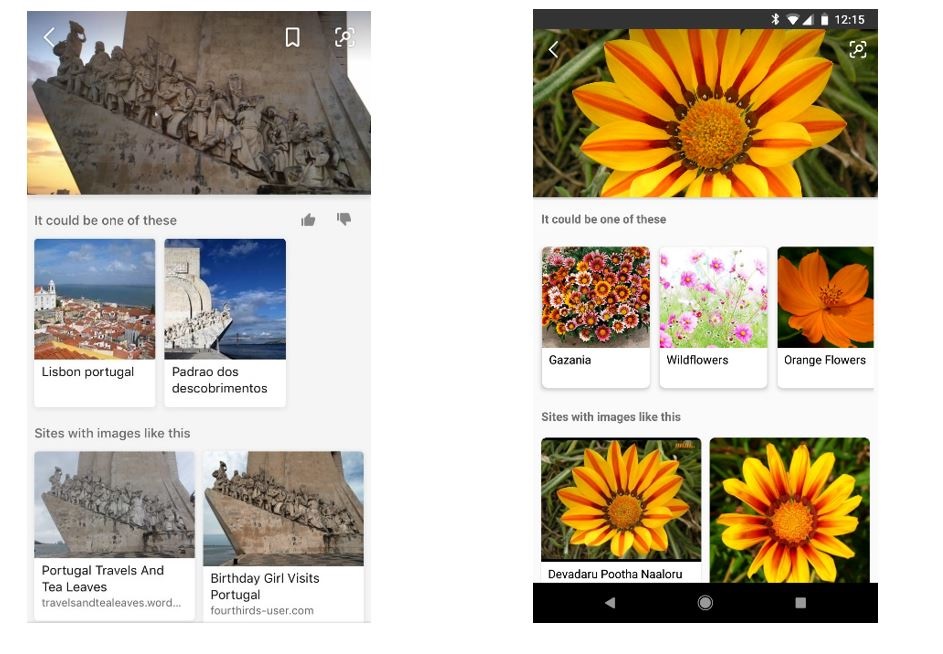Tap the Wi-Fi status icon
943x654 pixels.
pos(793,20)
